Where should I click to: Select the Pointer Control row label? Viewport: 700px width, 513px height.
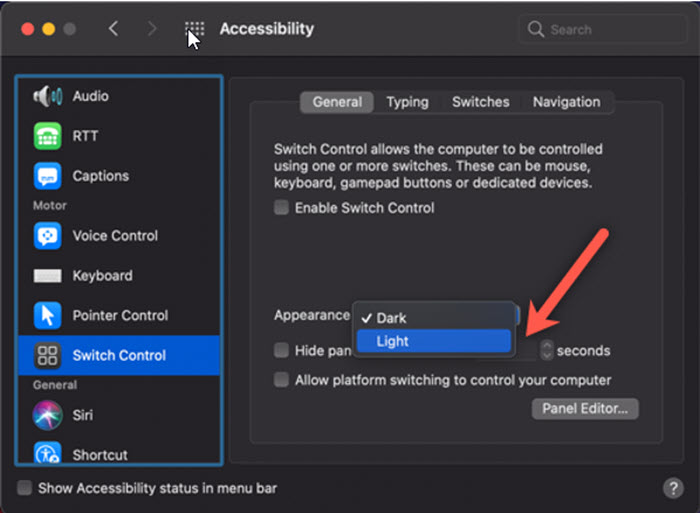click(x=121, y=315)
